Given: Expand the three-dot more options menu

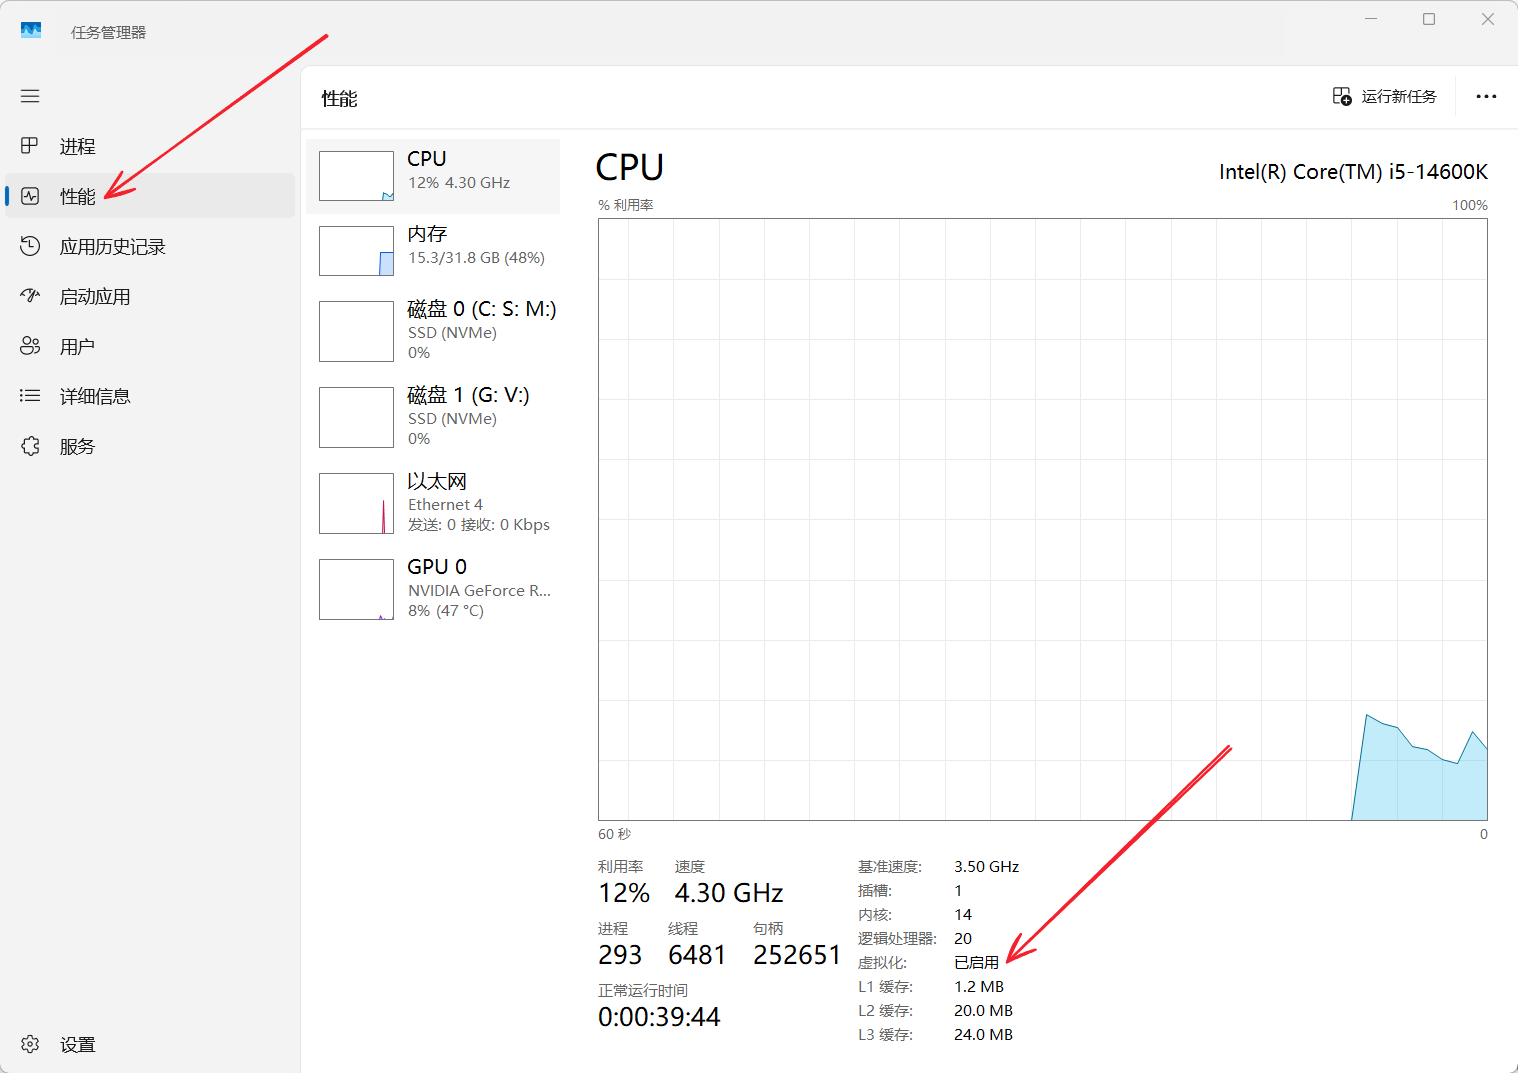Looking at the screenshot, I should [1486, 96].
